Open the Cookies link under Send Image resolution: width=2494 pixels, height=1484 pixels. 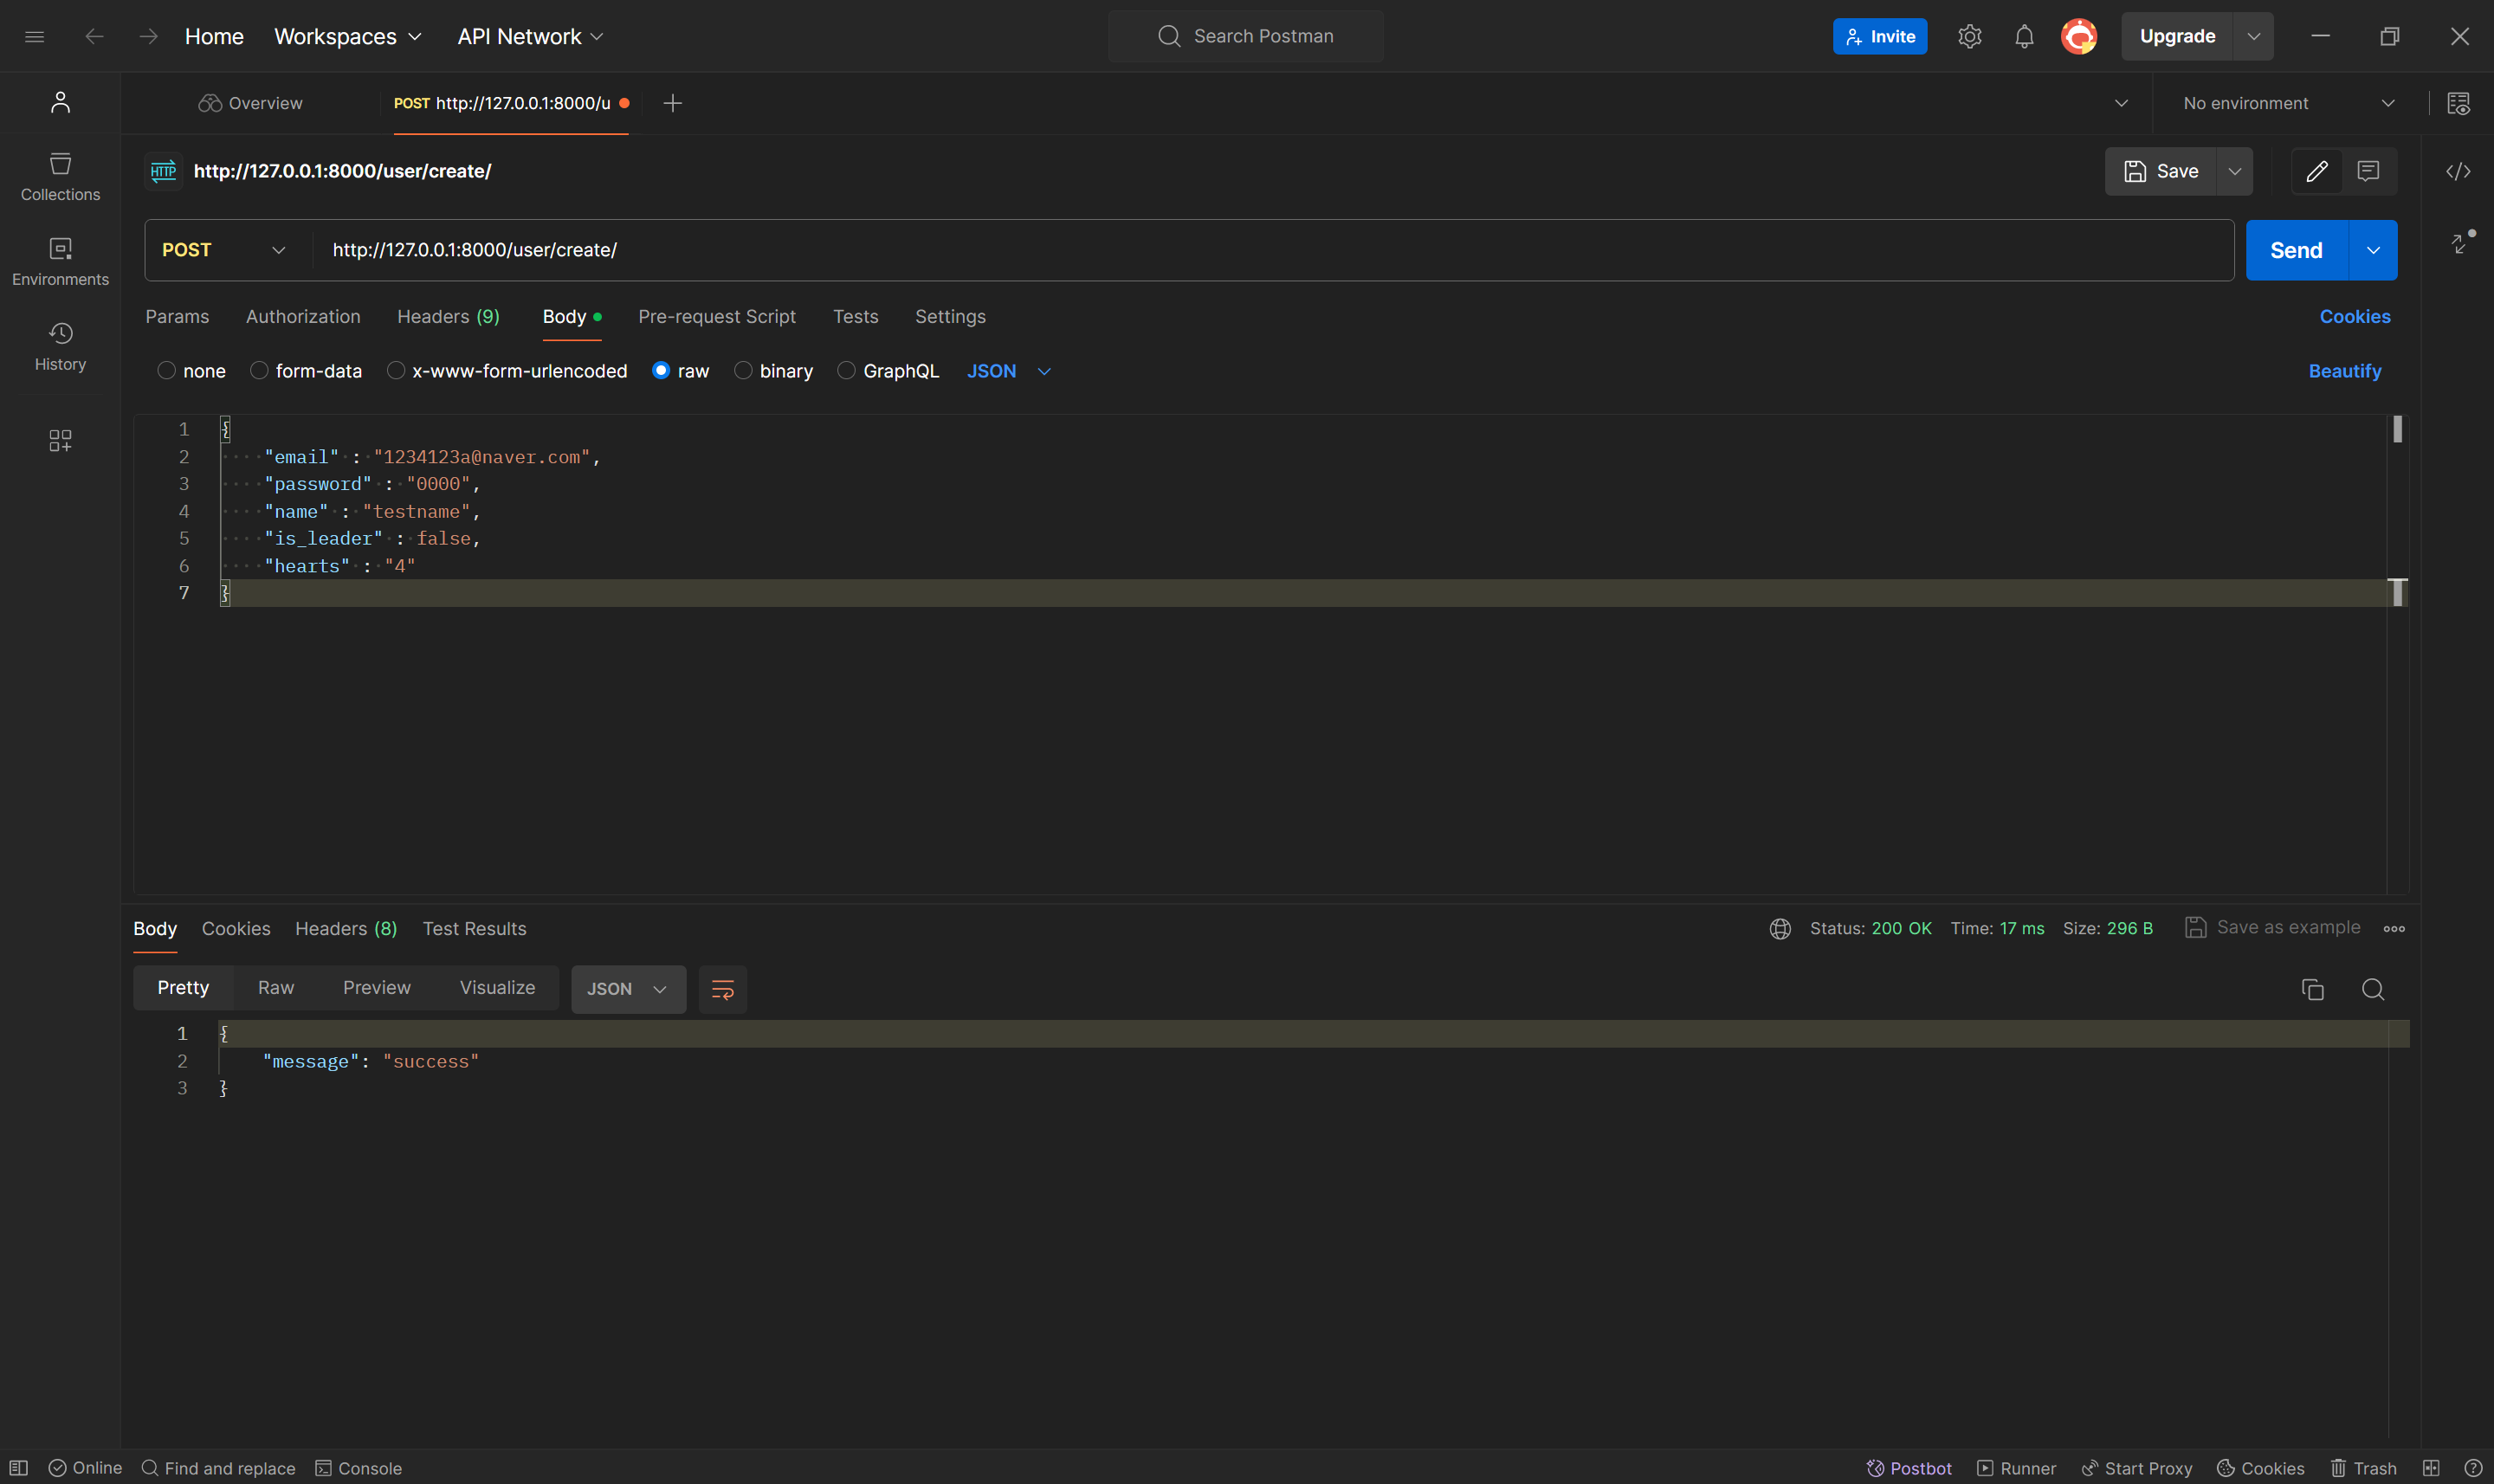click(2355, 316)
